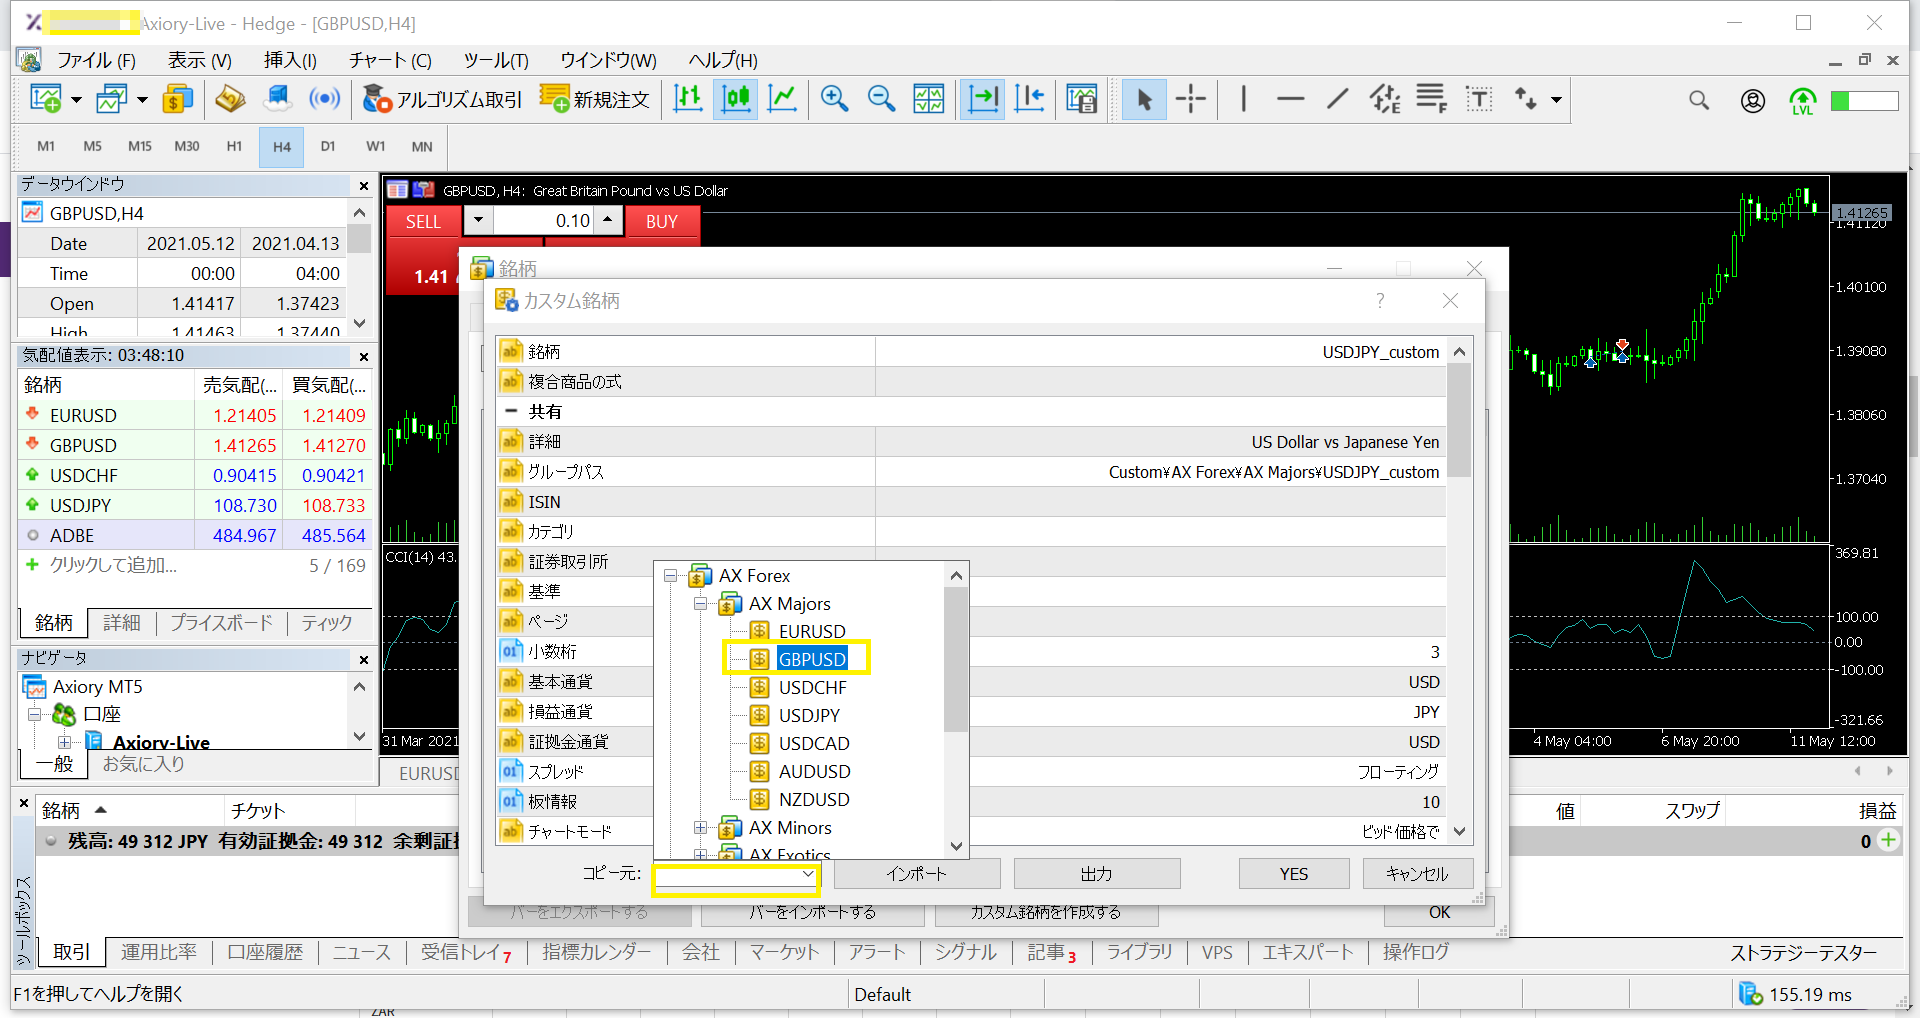This screenshot has height=1018, width=1920.
Task: Open the chart profiles tool
Action: 111,99
